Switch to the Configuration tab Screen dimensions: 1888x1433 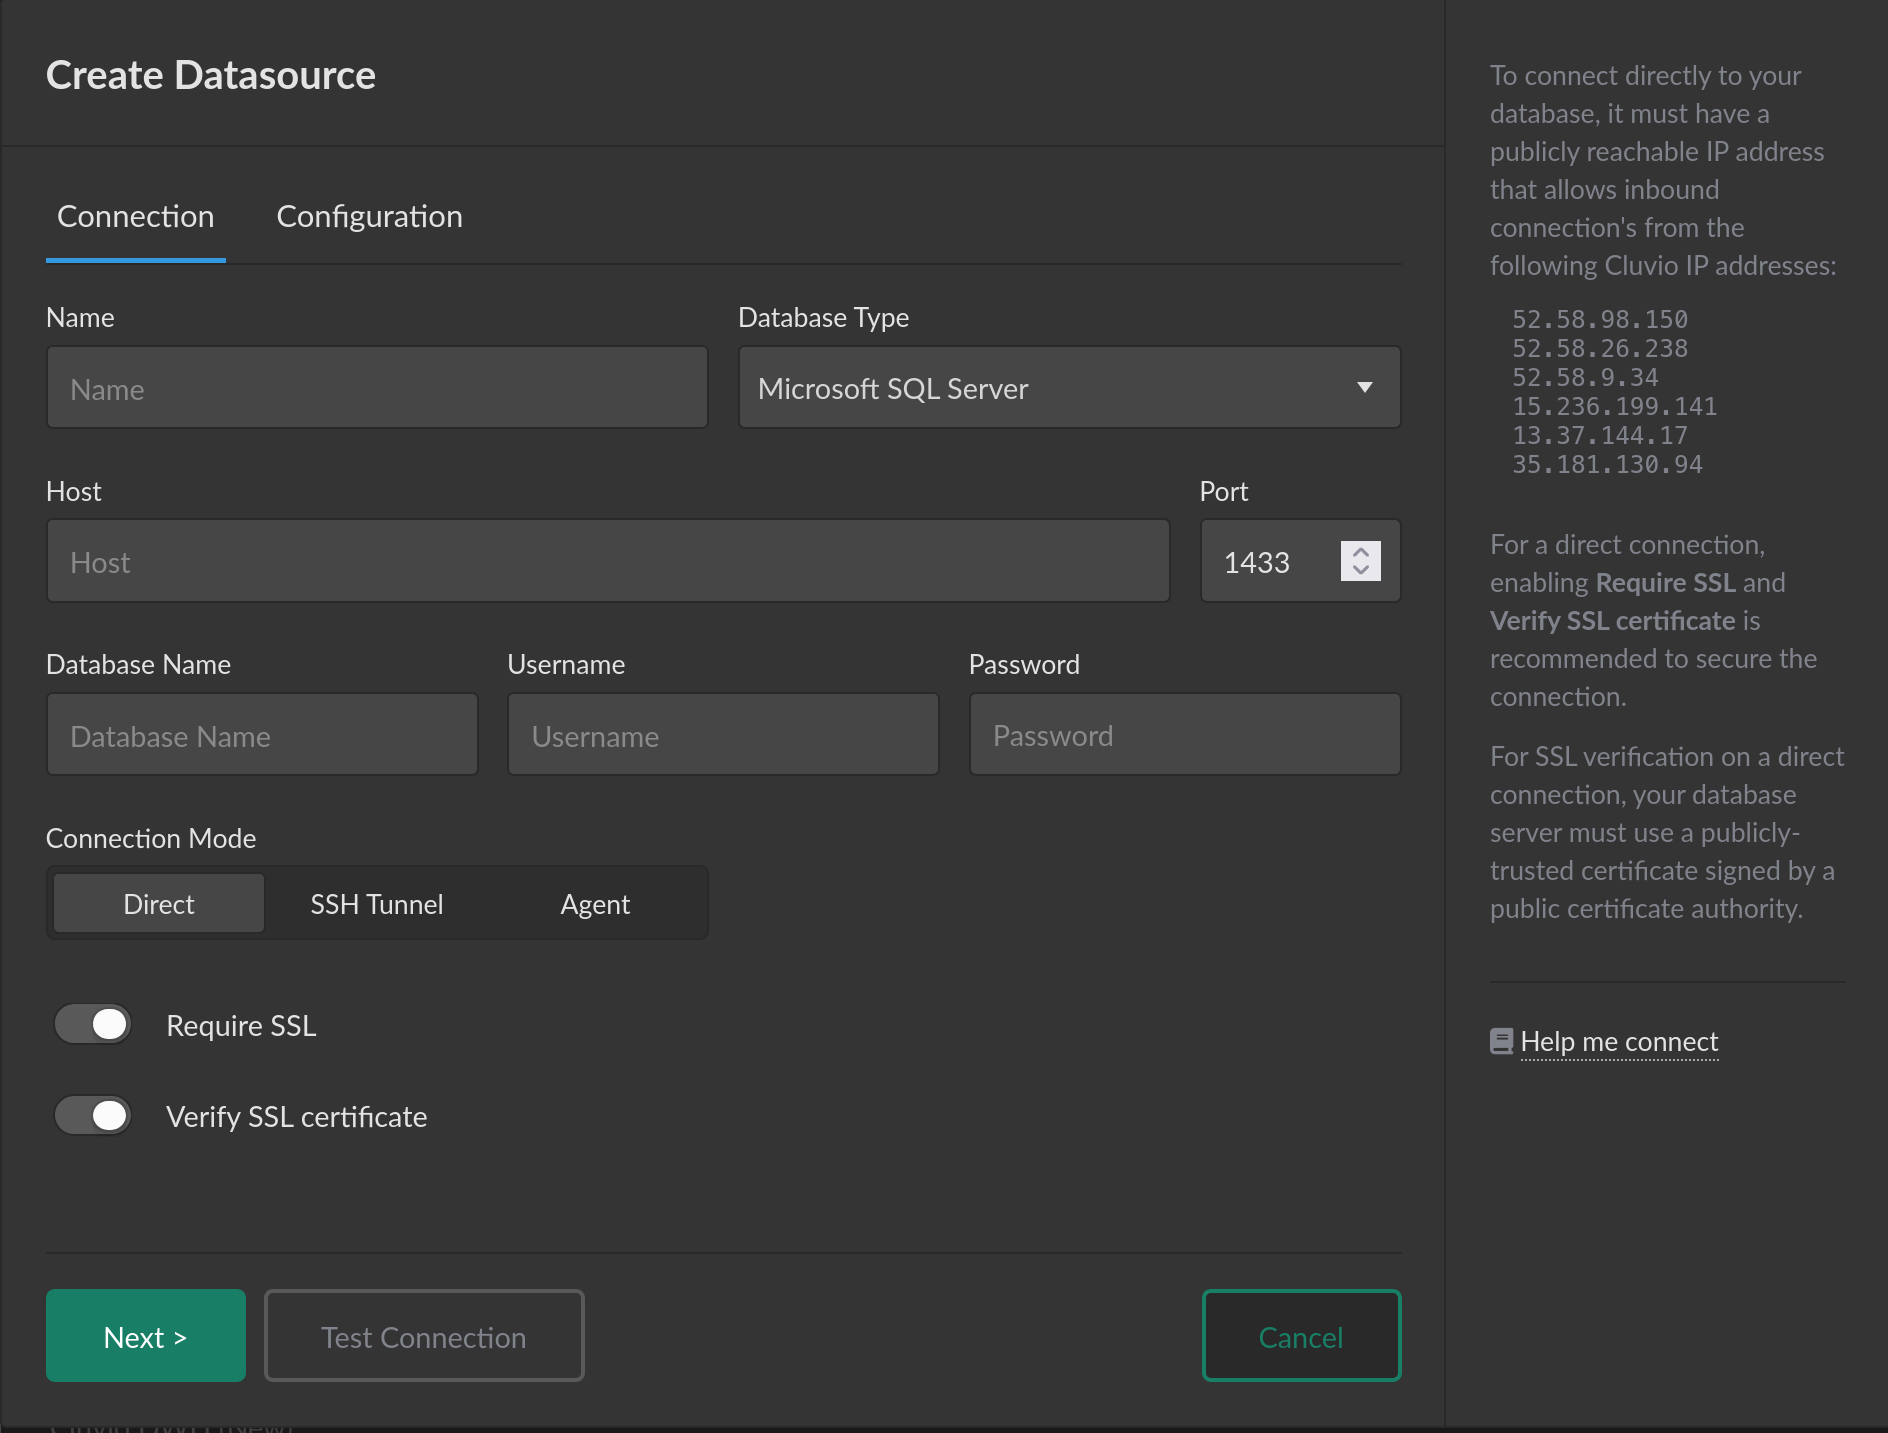click(x=369, y=217)
